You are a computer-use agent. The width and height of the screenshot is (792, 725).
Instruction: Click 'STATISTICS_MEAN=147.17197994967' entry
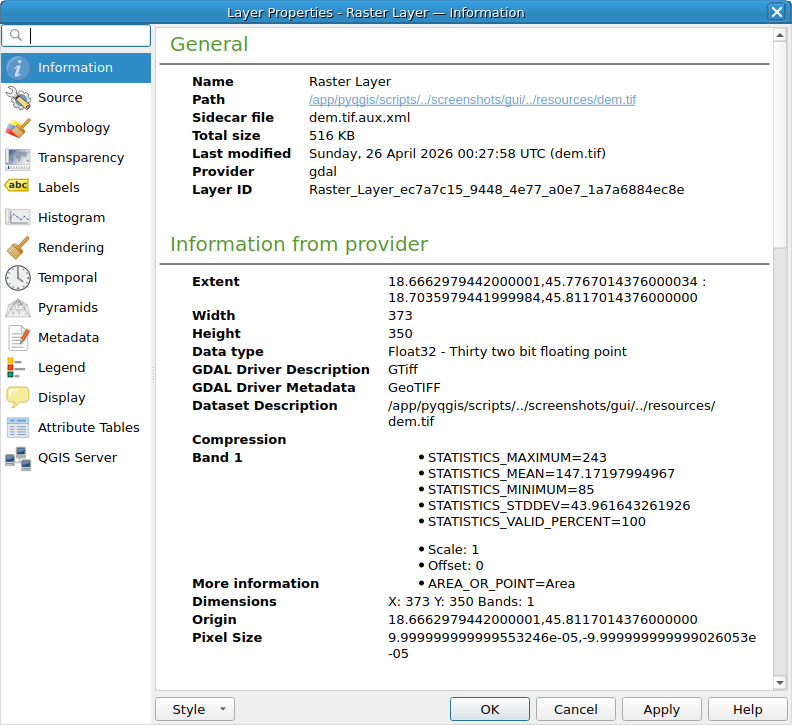[551, 474]
